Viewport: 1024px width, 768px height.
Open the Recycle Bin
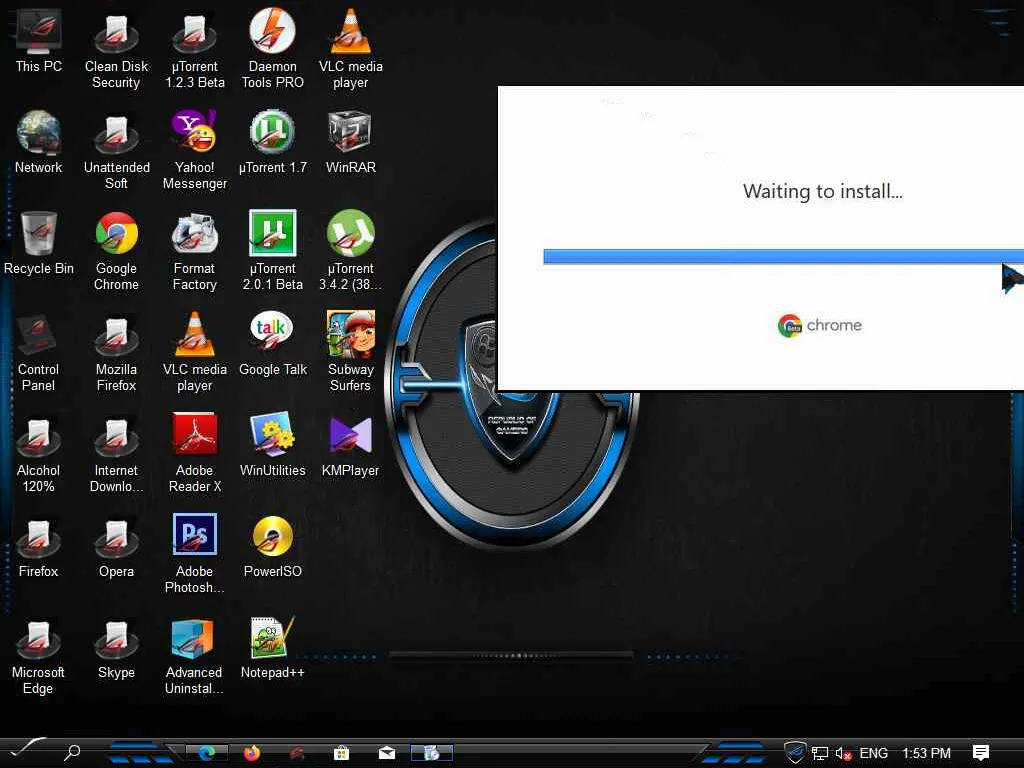[39, 243]
